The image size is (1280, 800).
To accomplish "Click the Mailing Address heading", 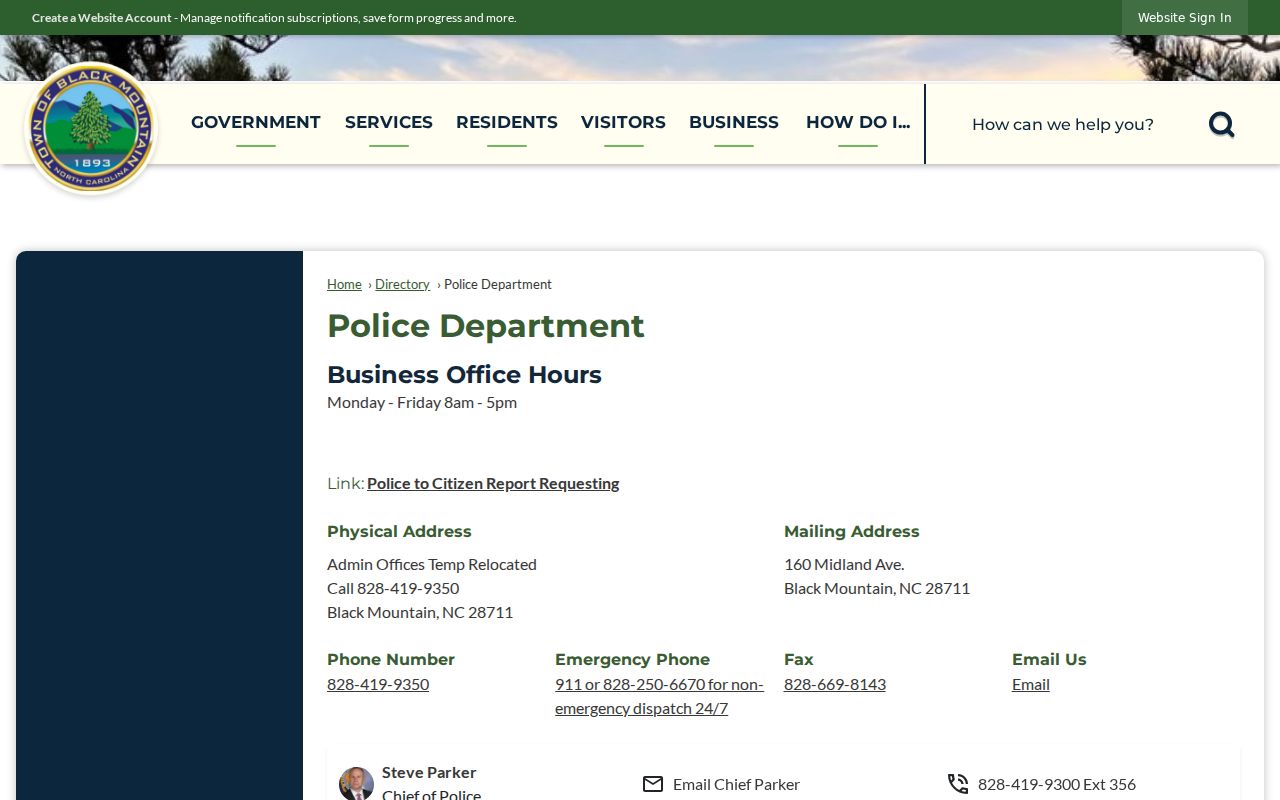I will coord(852,532).
